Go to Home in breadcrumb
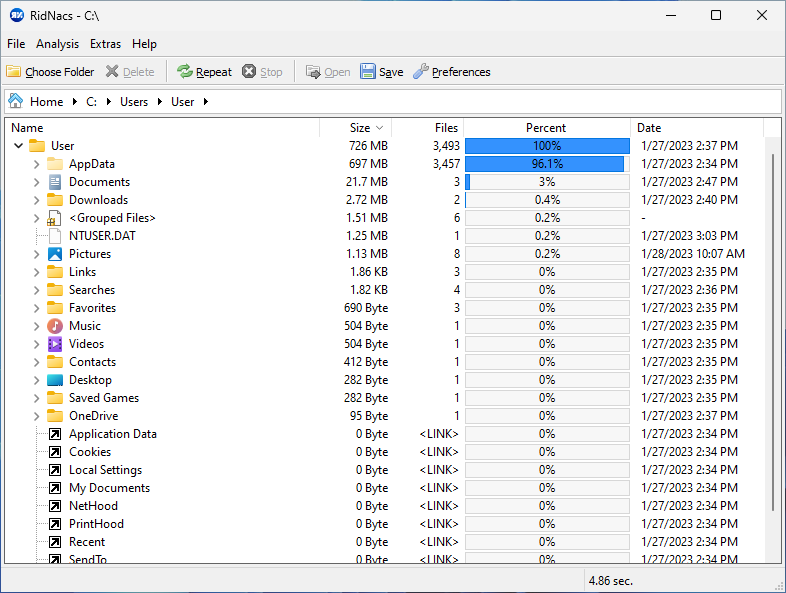Image resolution: width=786 pixels, height=593 pixels. click(47, 102)
